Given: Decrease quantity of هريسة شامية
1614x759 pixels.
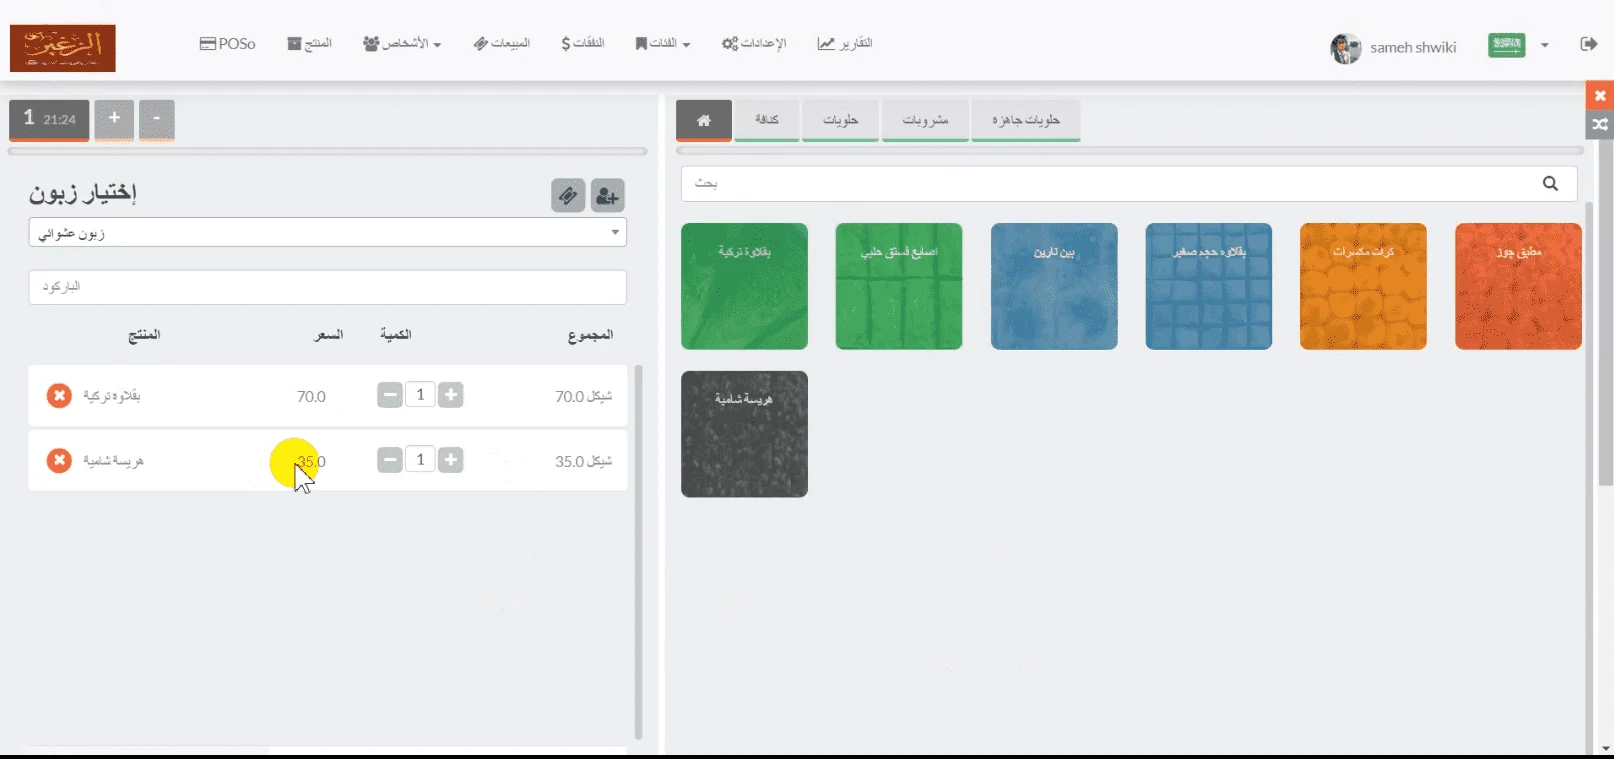Looking at the screenshot, I should tap(390, 460).
